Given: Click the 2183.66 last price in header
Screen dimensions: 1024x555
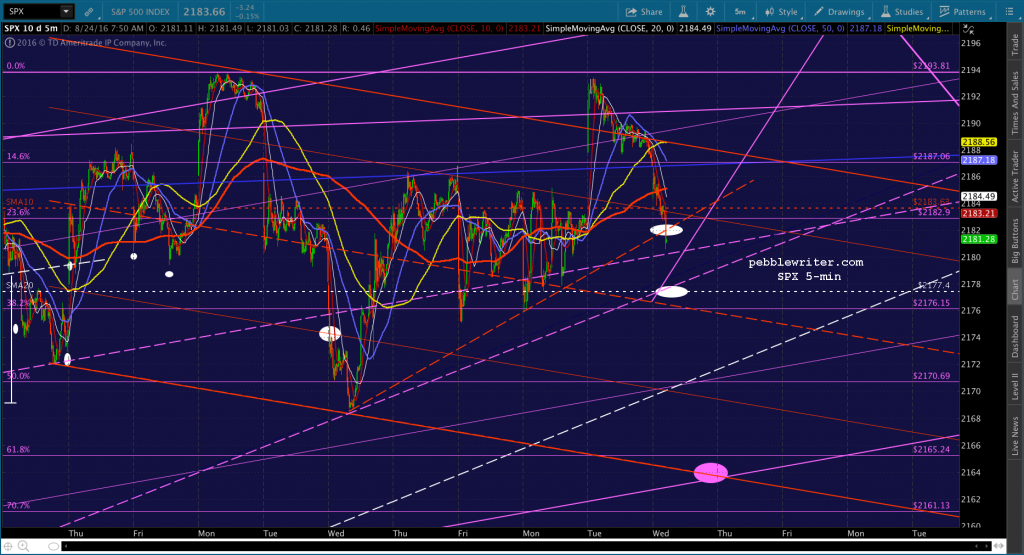Looking at the screenshot, I should tap(205, 12).
